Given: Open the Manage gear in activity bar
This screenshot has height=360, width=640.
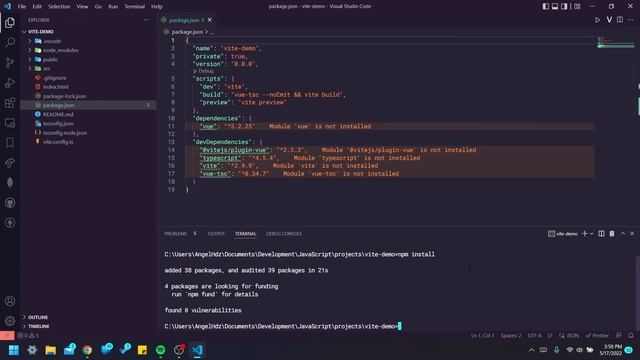Looking at the screenshot, I should tap(10, 321).
